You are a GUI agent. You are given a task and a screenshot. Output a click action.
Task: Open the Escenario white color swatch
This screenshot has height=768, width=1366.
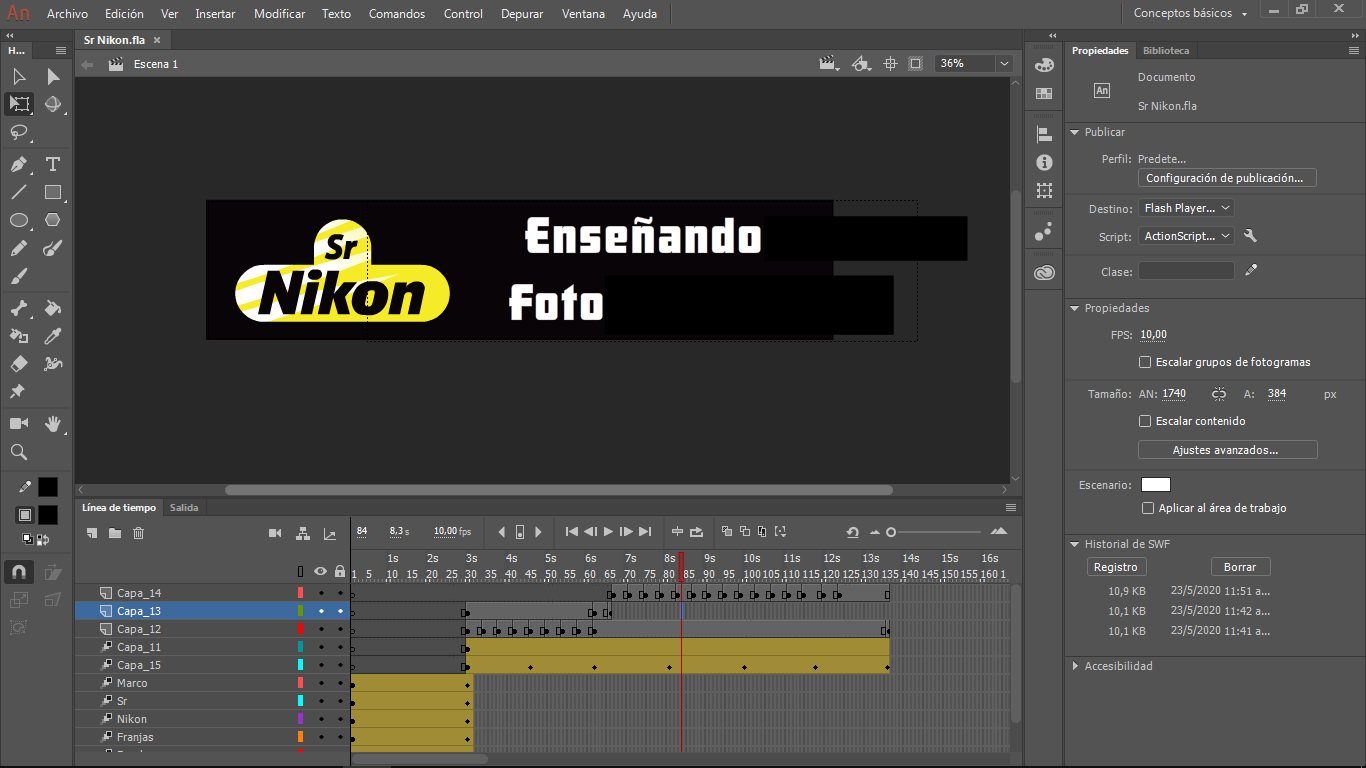1156,485
